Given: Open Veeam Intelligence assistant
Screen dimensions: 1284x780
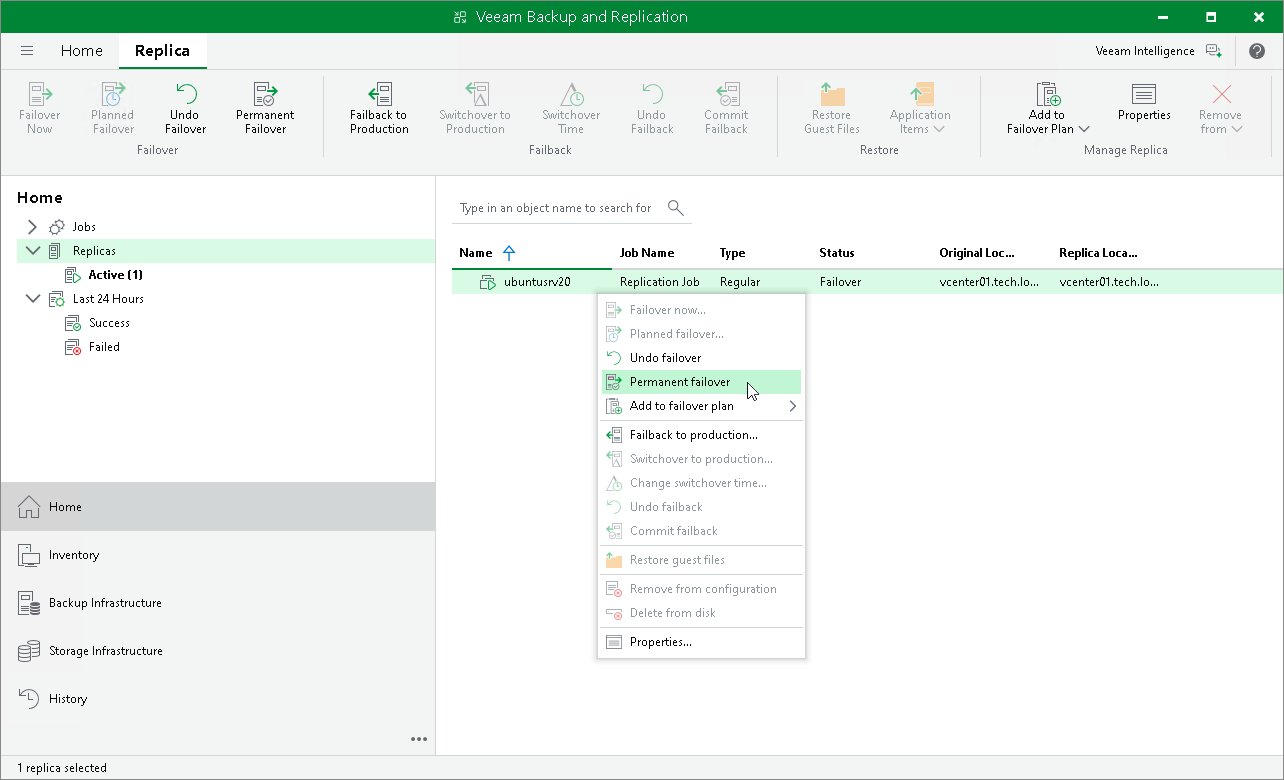Looking at the screenshot, I should (x=1158, y=51).
